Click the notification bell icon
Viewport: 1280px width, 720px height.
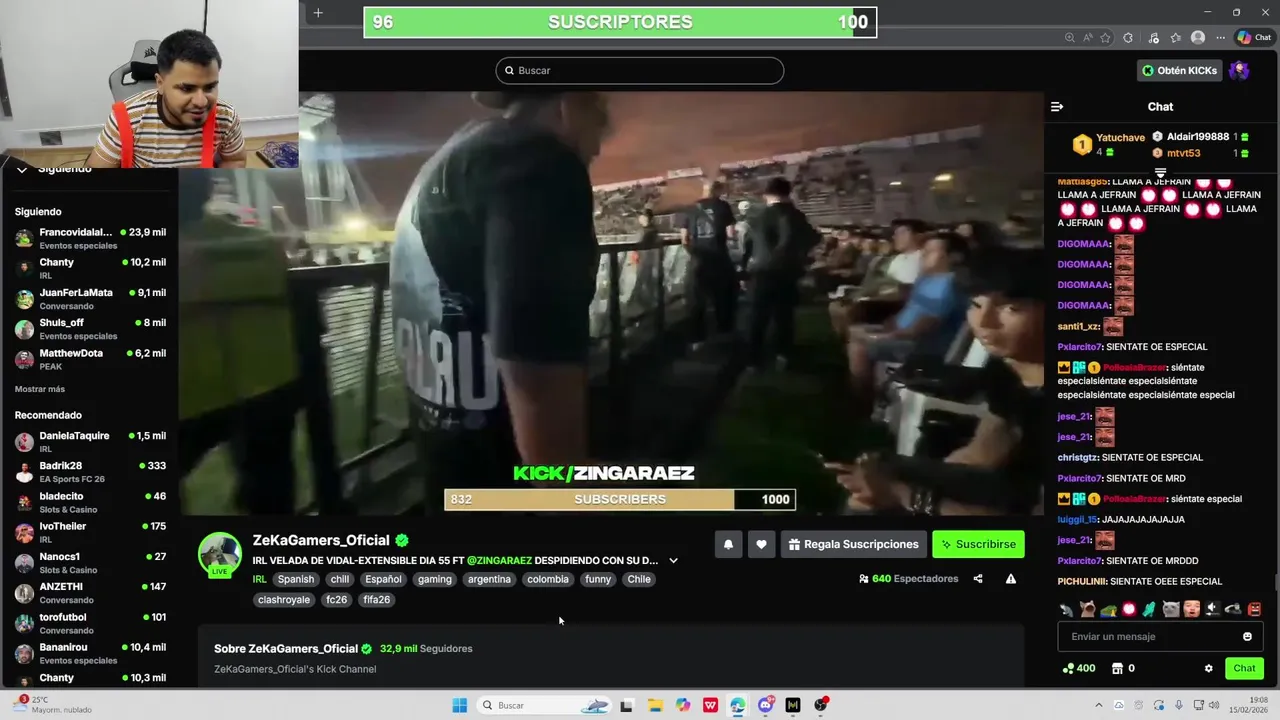[728, 544]
